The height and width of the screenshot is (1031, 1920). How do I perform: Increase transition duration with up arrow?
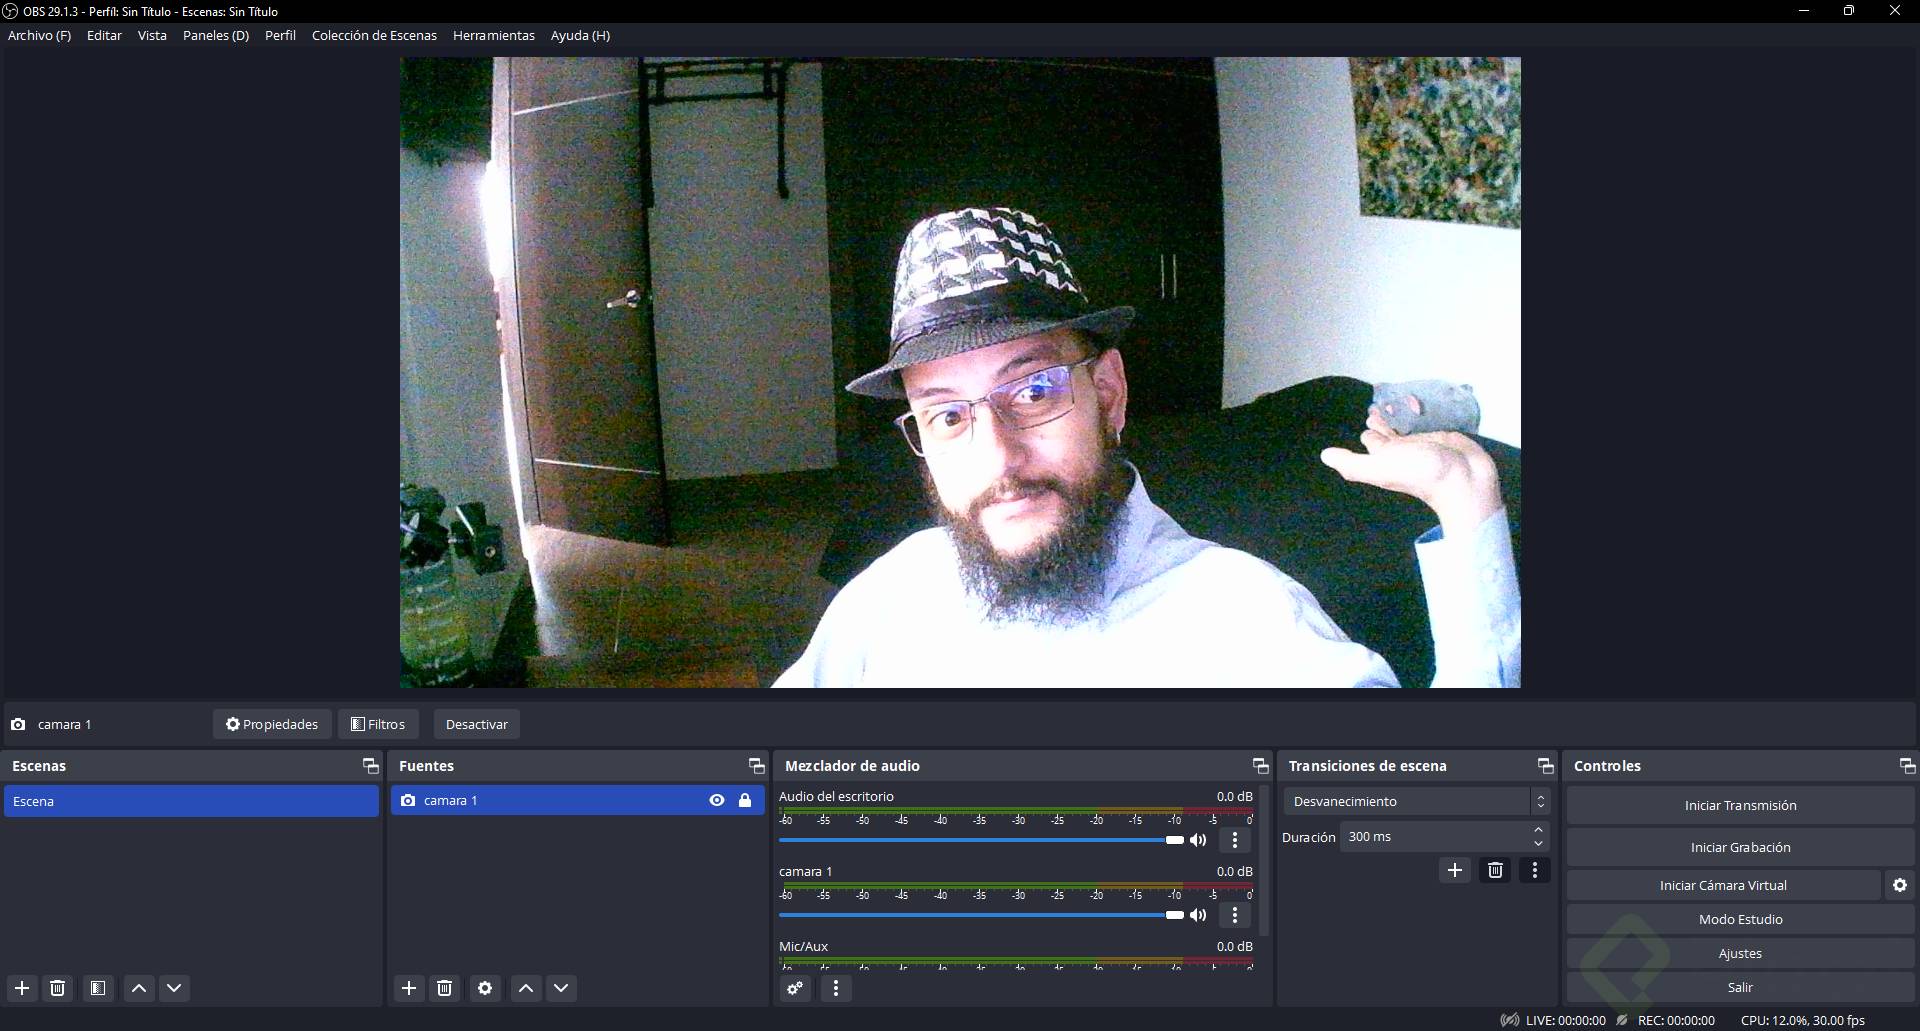1539,830
